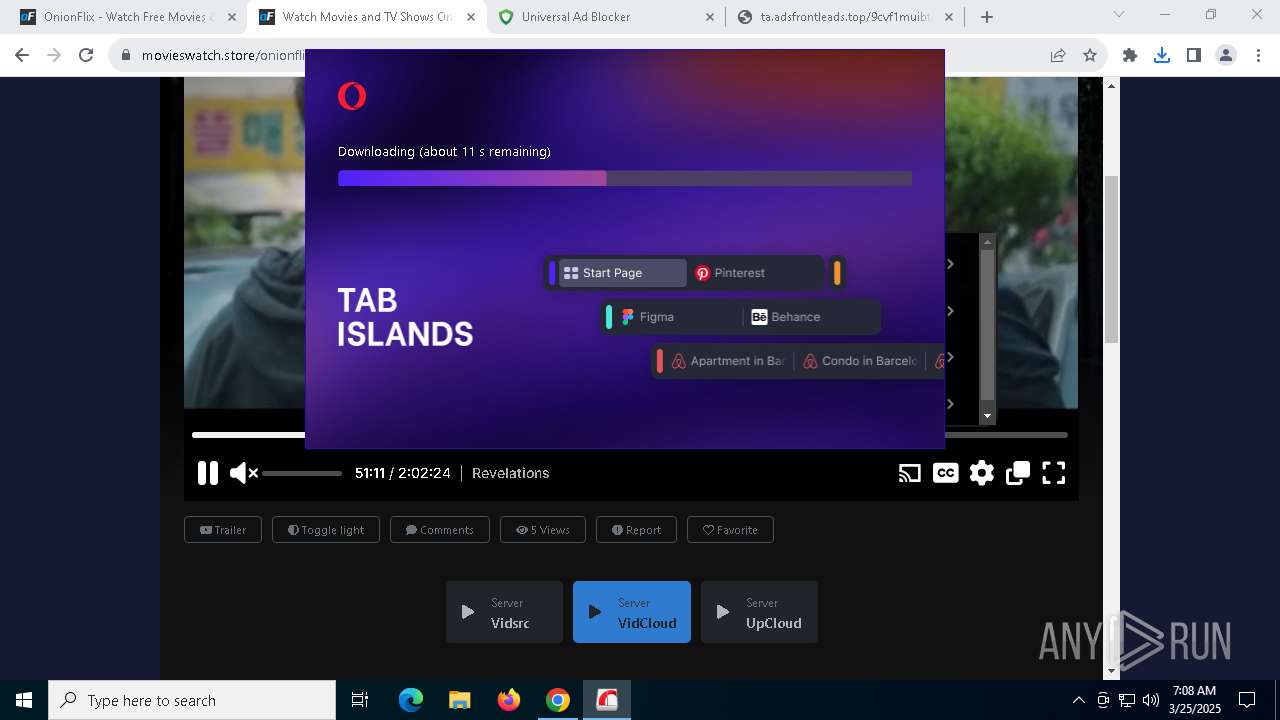This screenshot has width=1280, height=720.
Task: Open File Explorer from taskbar
Action: pos(459,700)
